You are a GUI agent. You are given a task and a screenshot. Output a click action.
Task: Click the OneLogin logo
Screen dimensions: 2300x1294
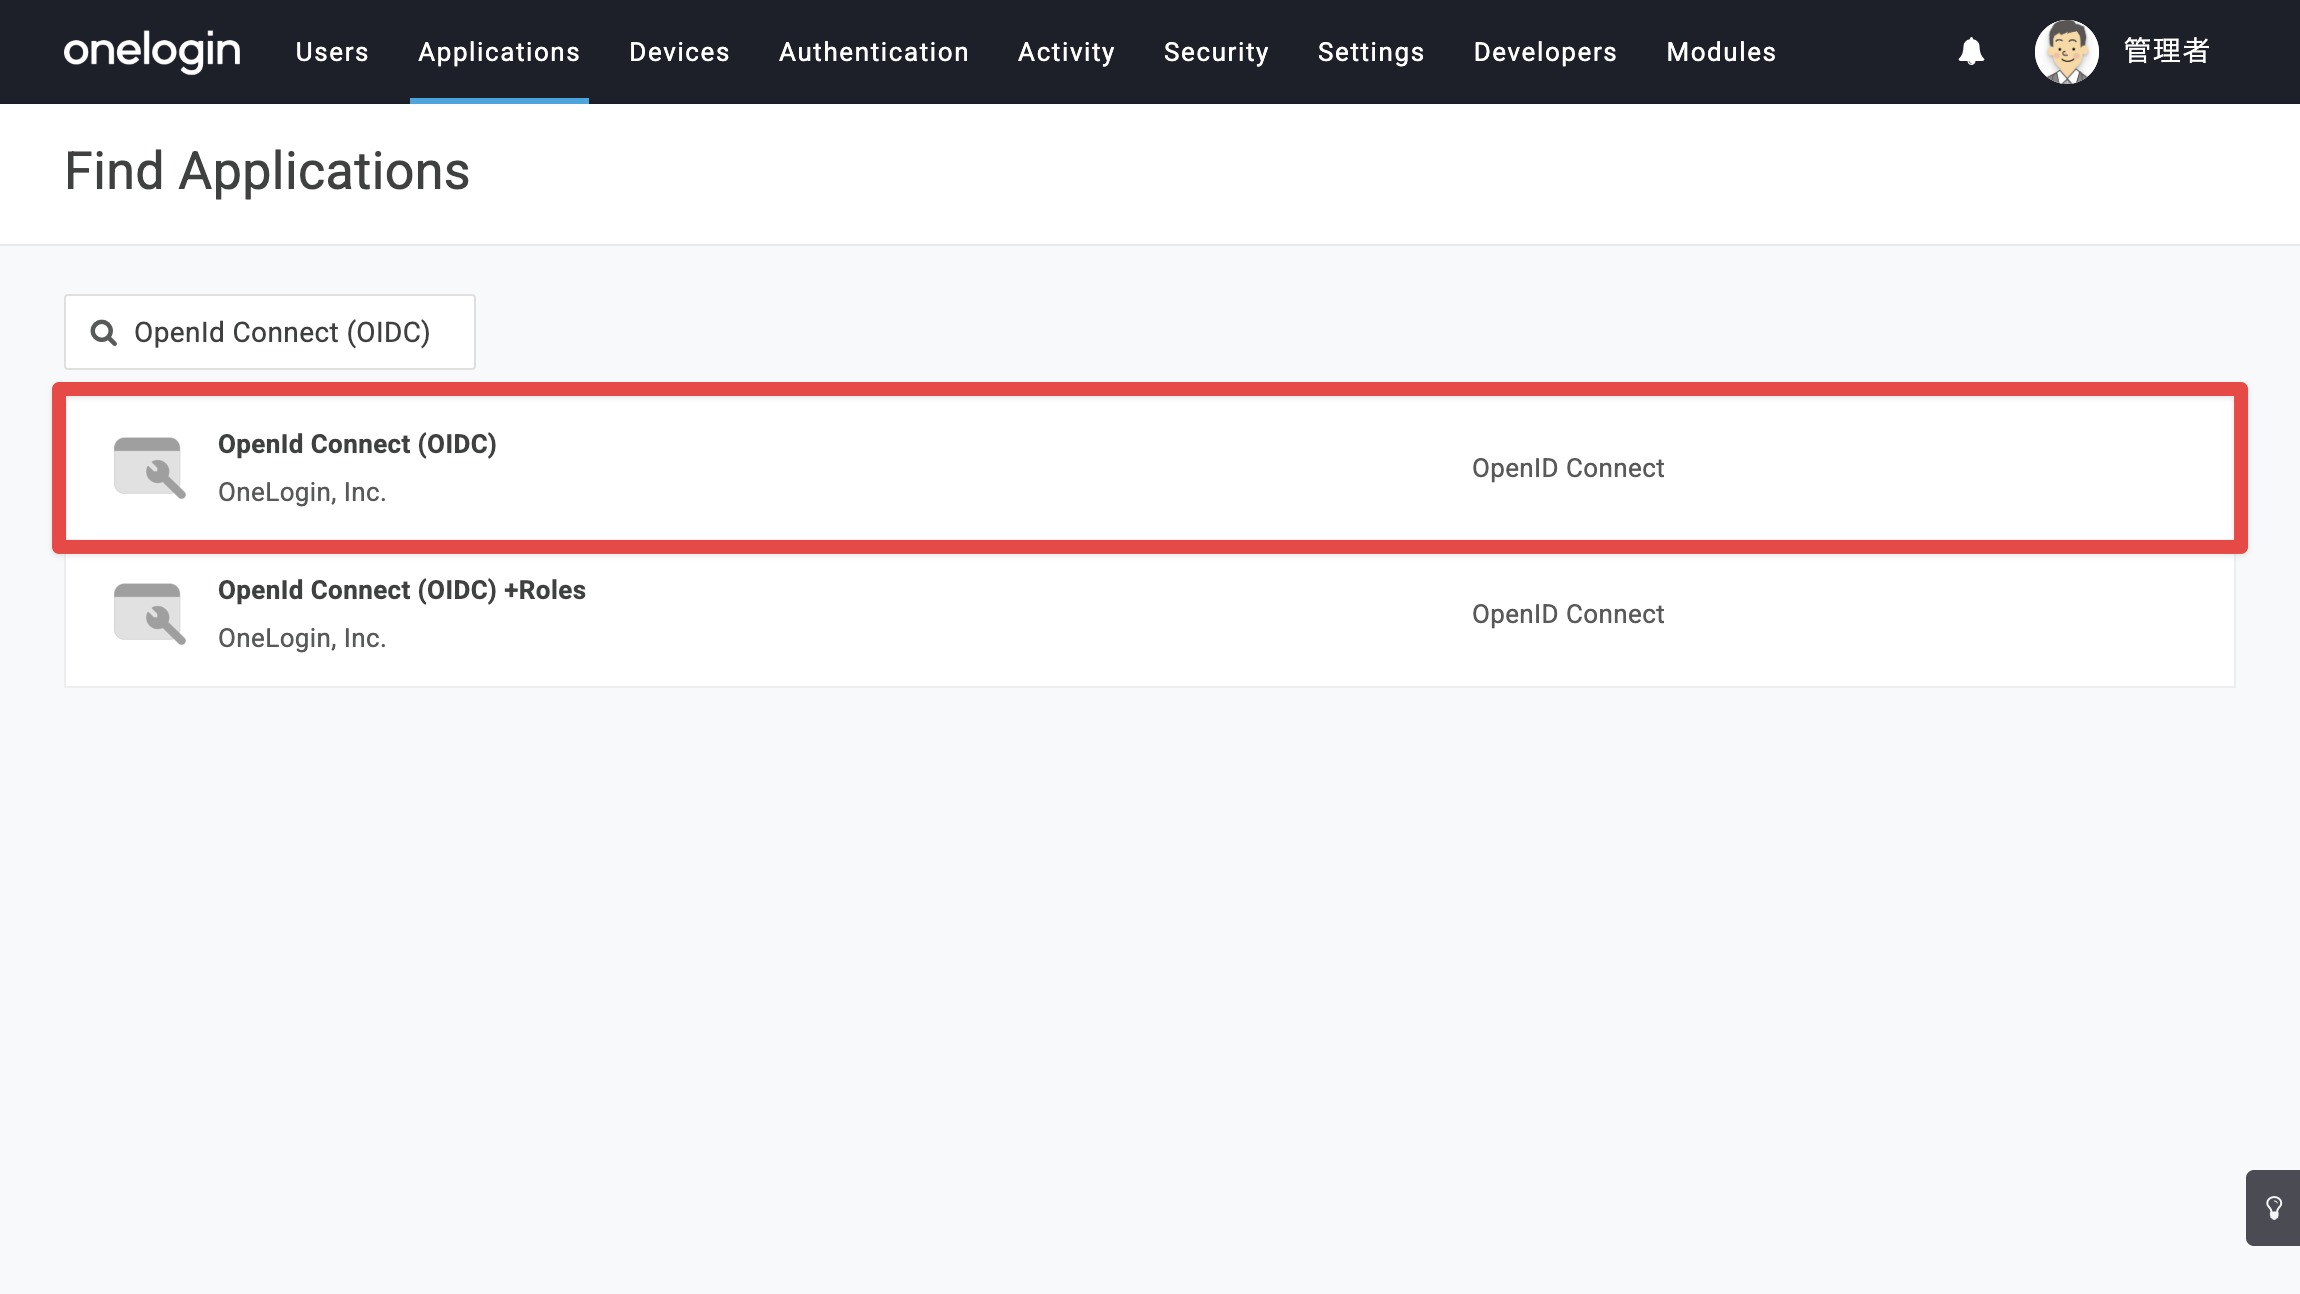click(152, 51)
